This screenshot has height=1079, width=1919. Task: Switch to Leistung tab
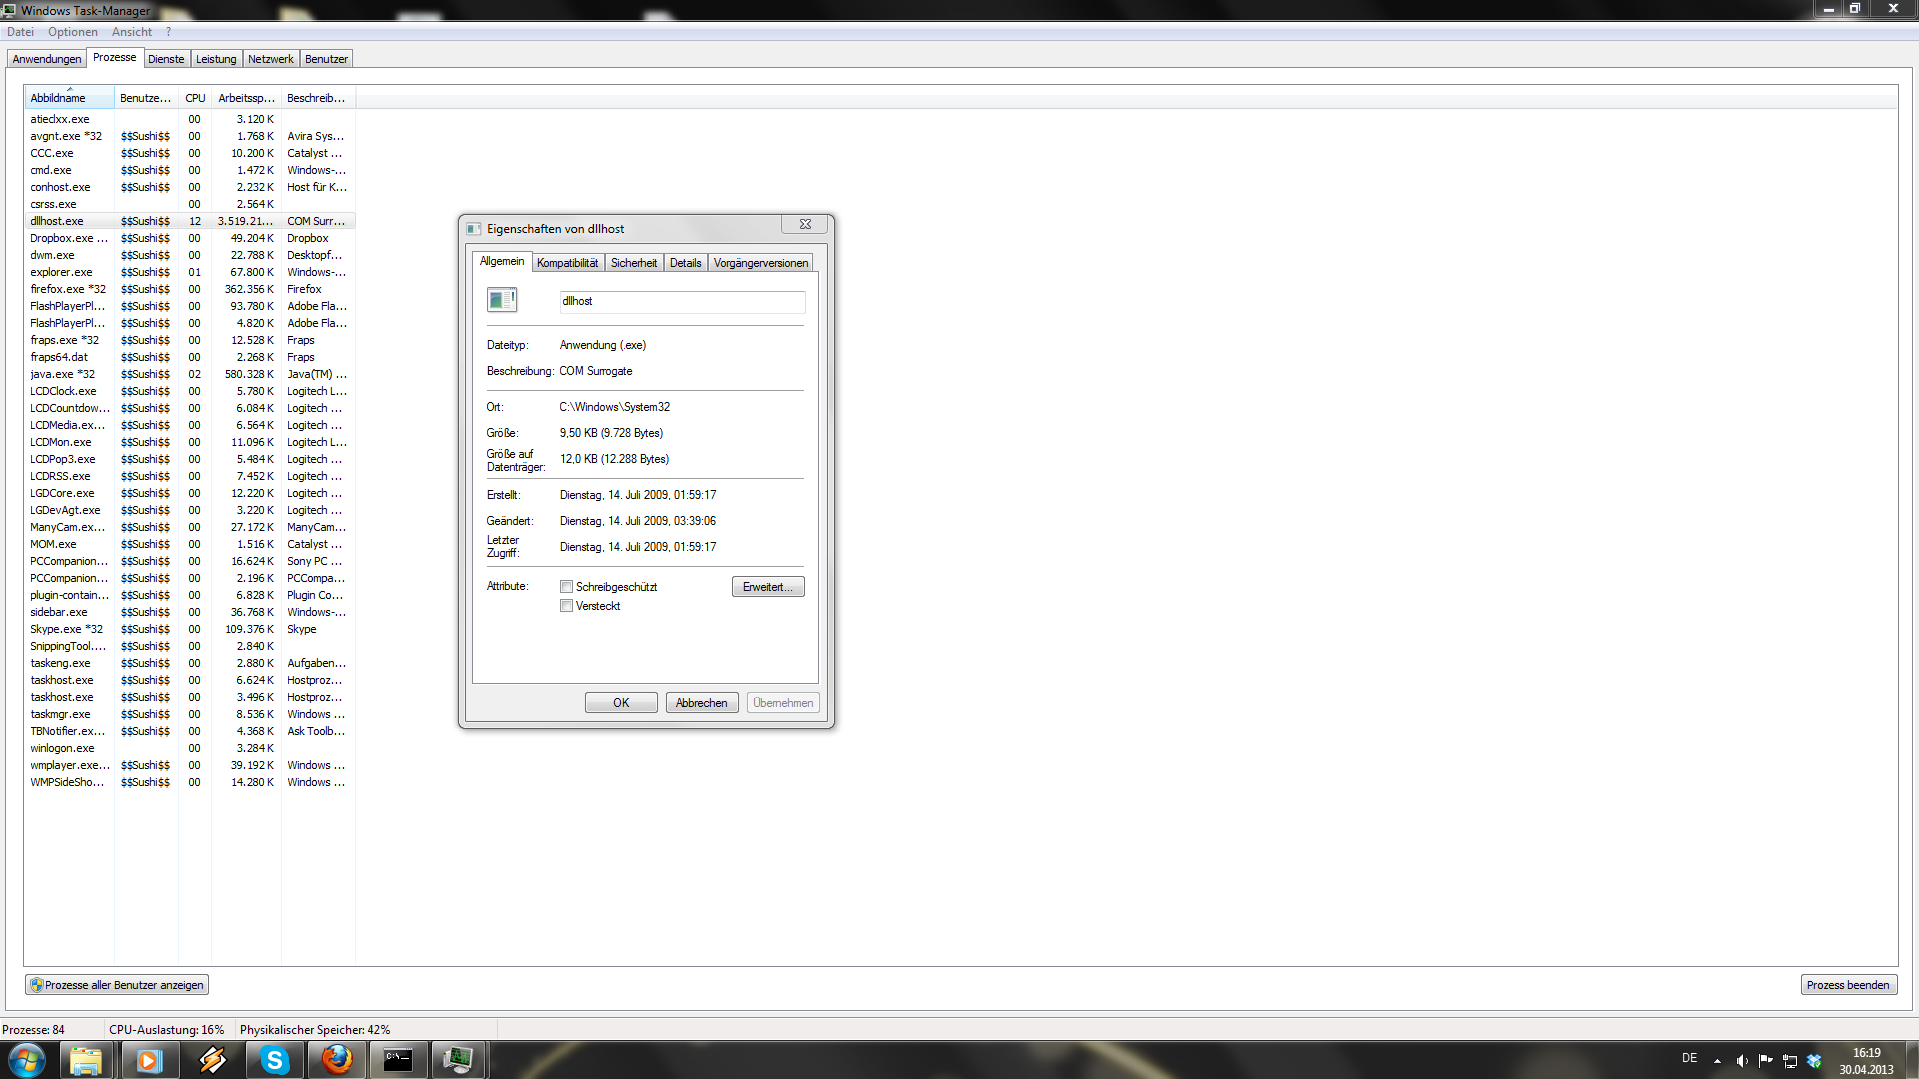pyautogui.click(x=216, y=59)
